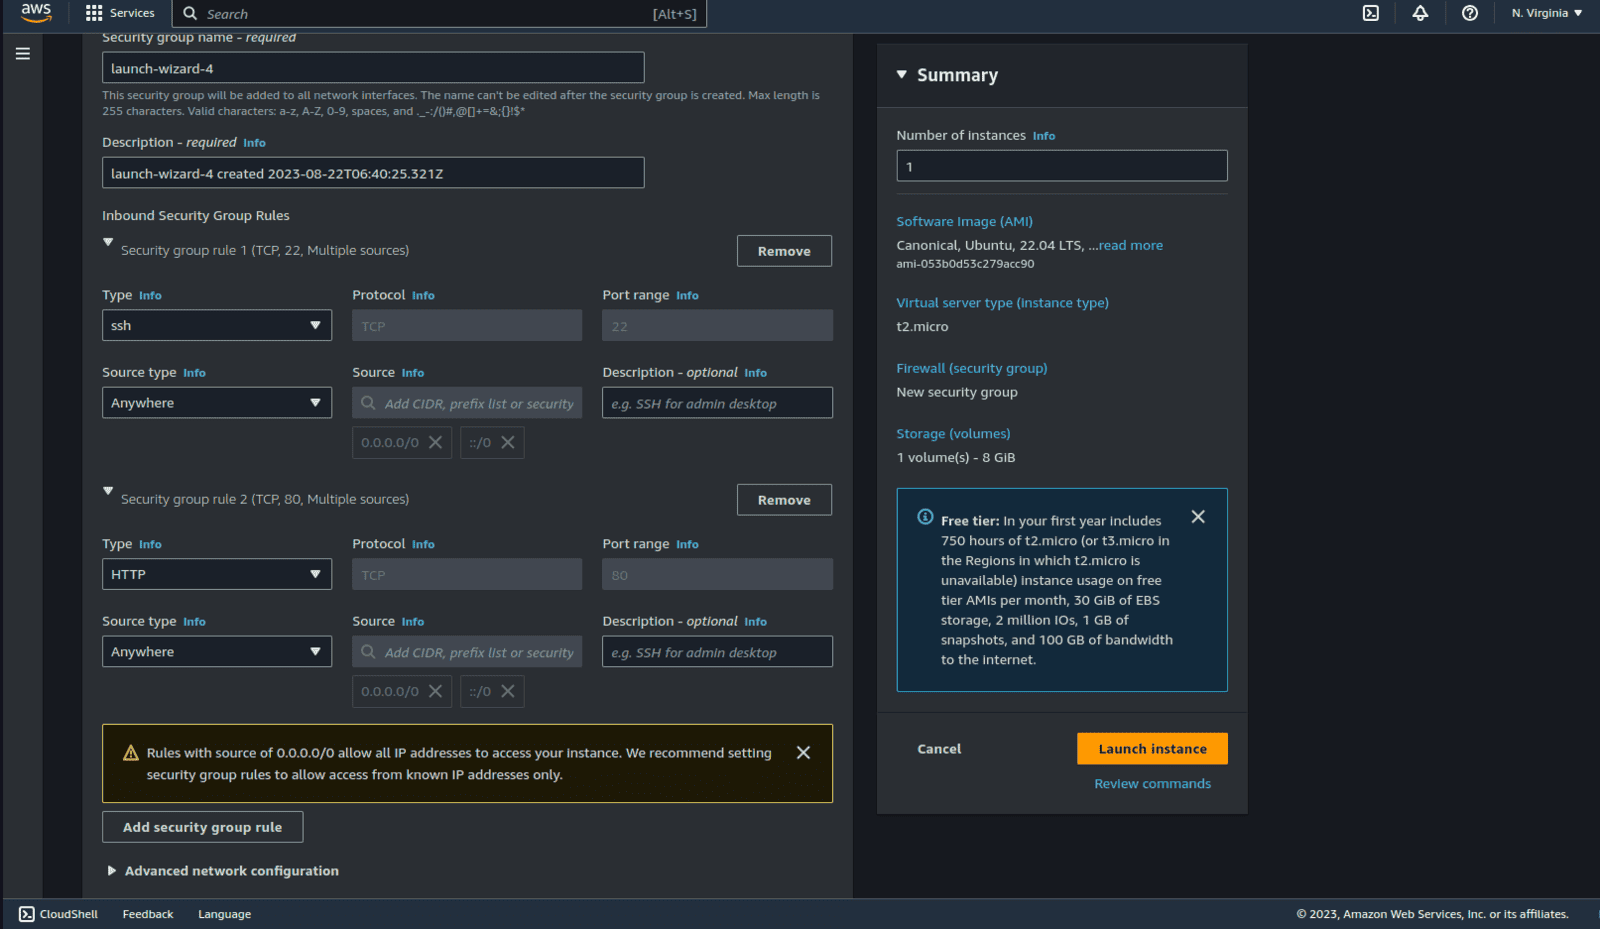Open the Services grid menu

(x=120, y=13)
